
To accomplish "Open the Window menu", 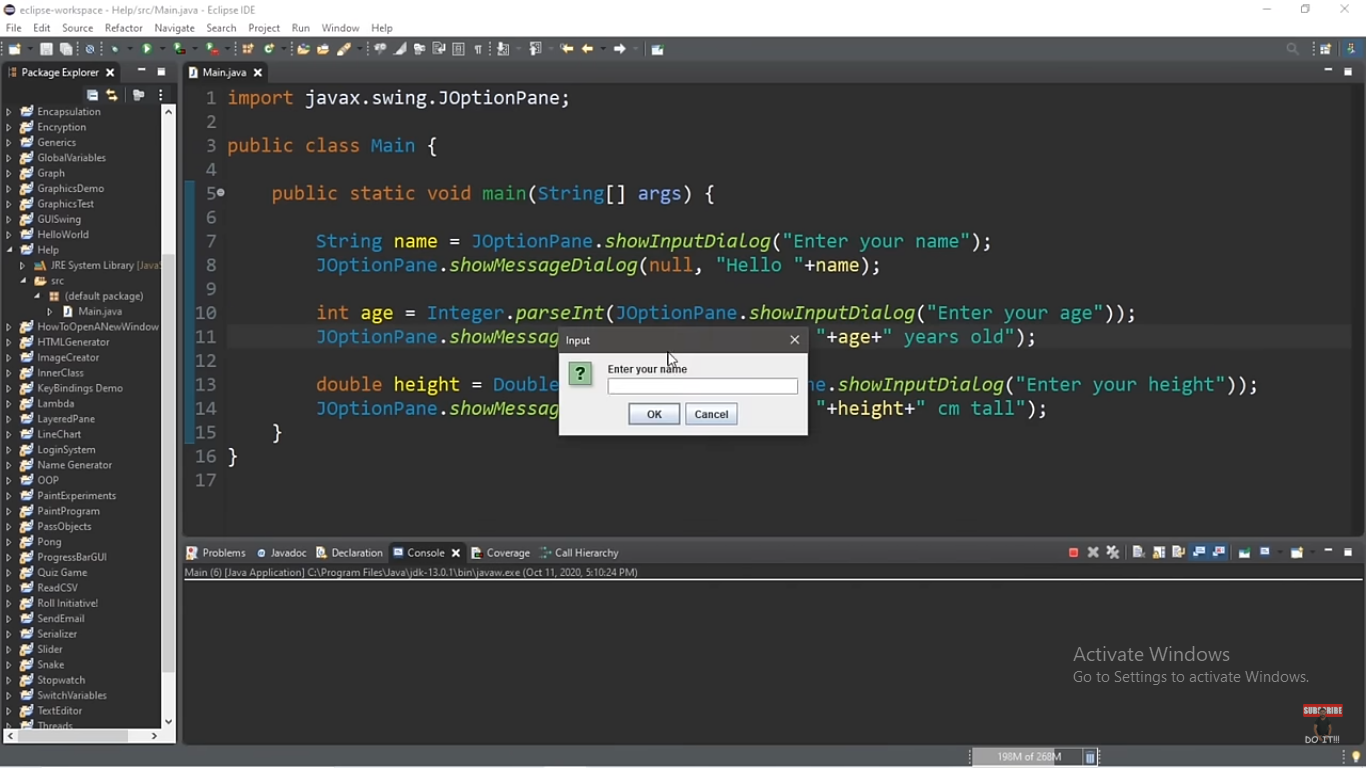I will click(x=340, y=28).
